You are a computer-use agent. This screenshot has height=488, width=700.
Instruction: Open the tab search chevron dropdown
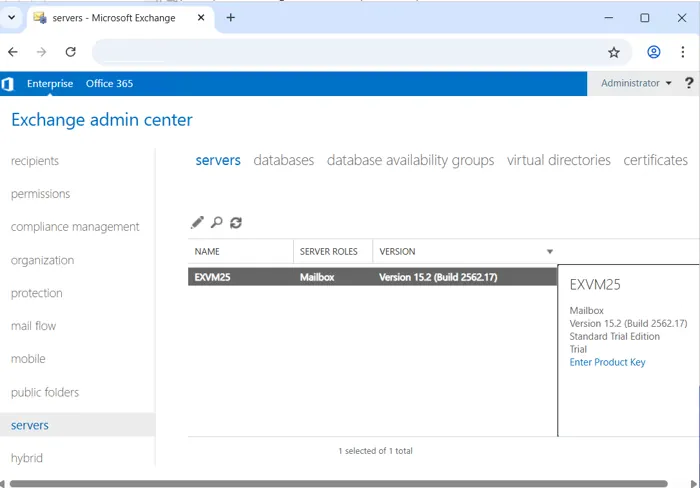[12, 18]
